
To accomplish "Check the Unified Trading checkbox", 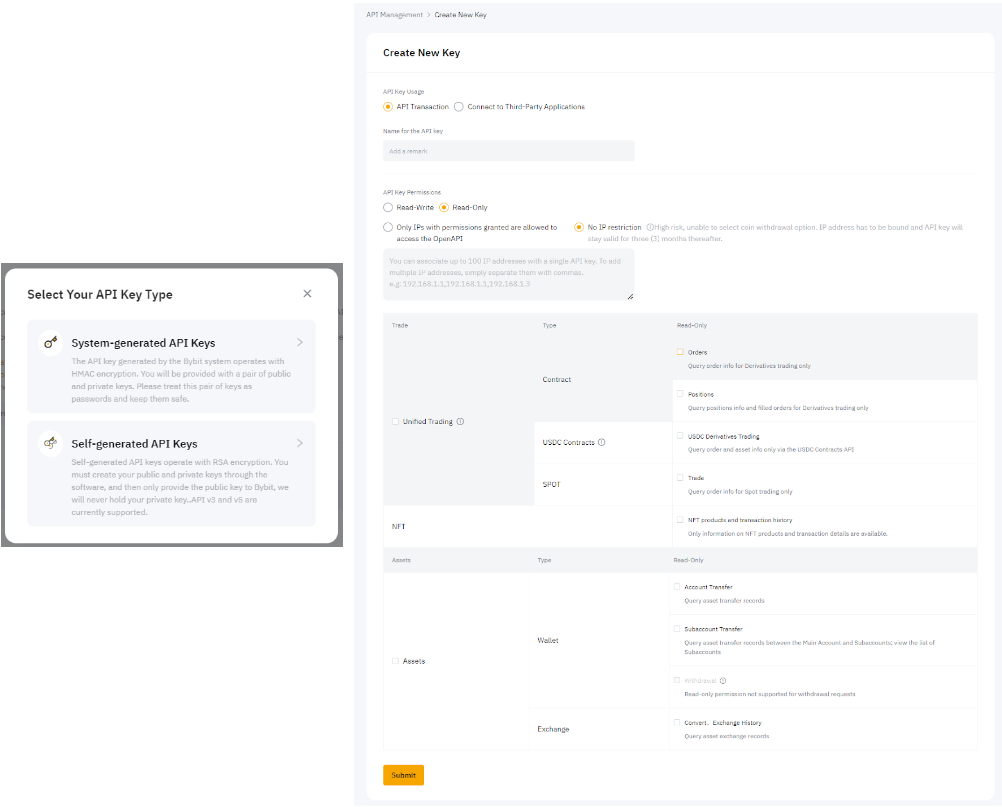I will (x=395, y=422).
